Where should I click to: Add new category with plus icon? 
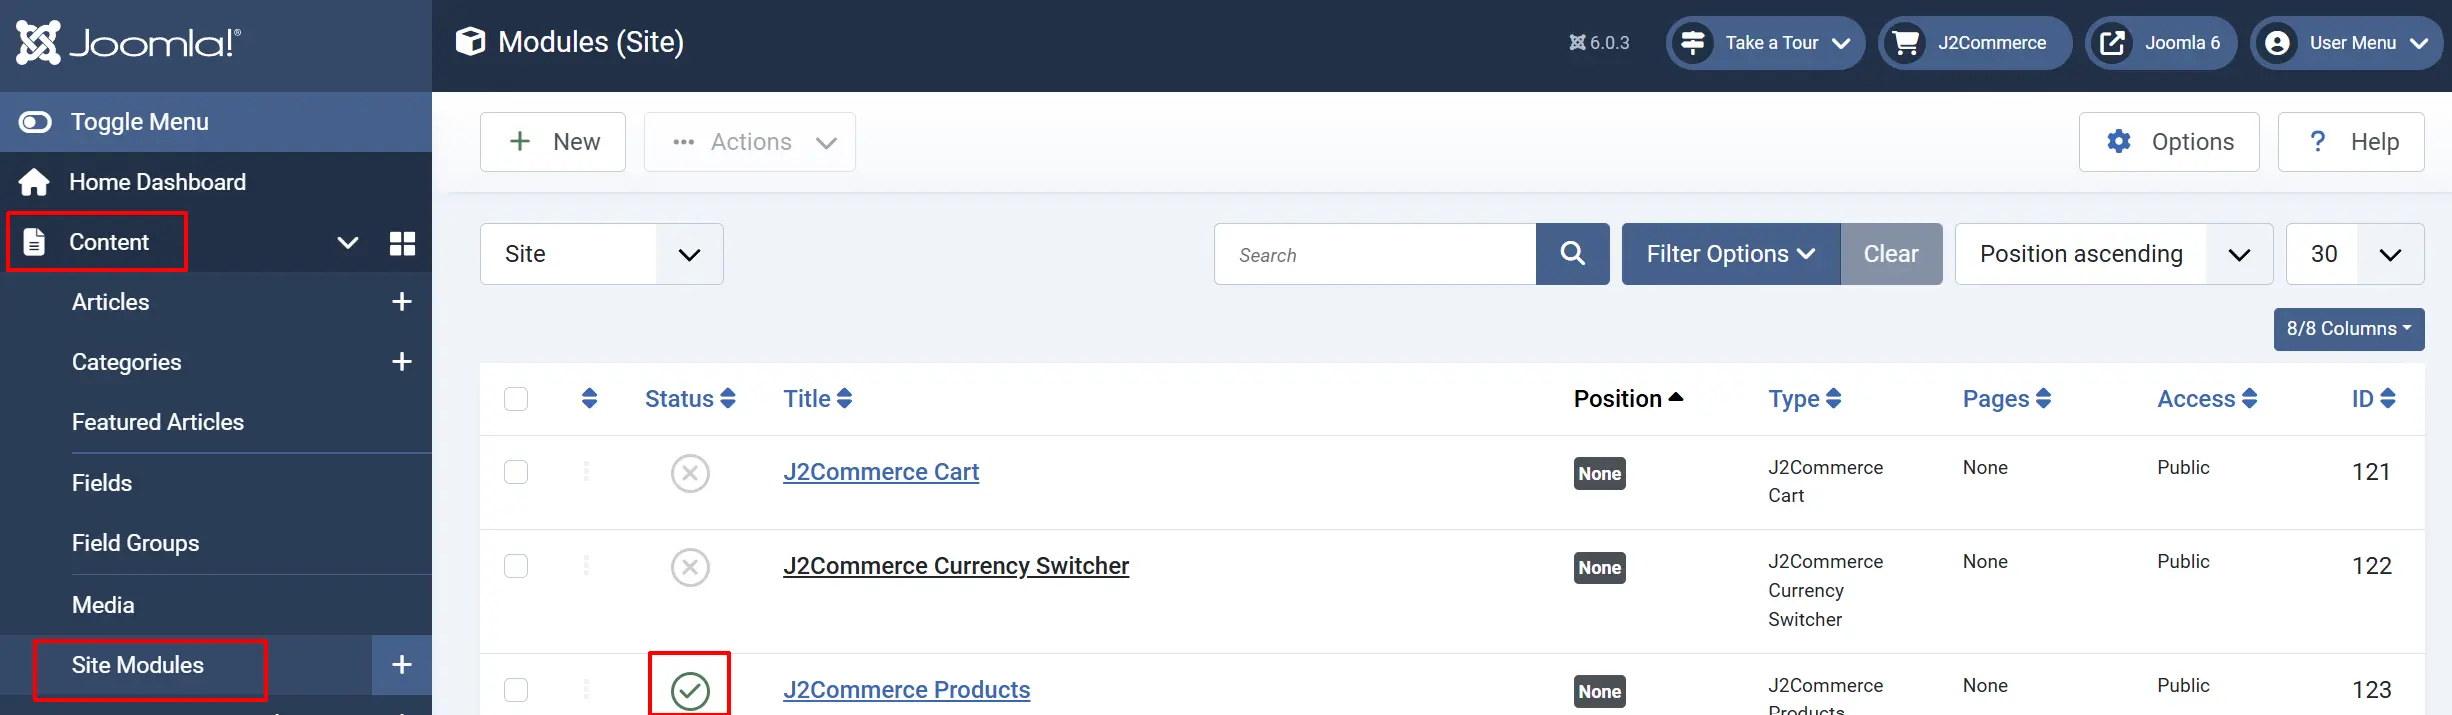coord(402,362)
